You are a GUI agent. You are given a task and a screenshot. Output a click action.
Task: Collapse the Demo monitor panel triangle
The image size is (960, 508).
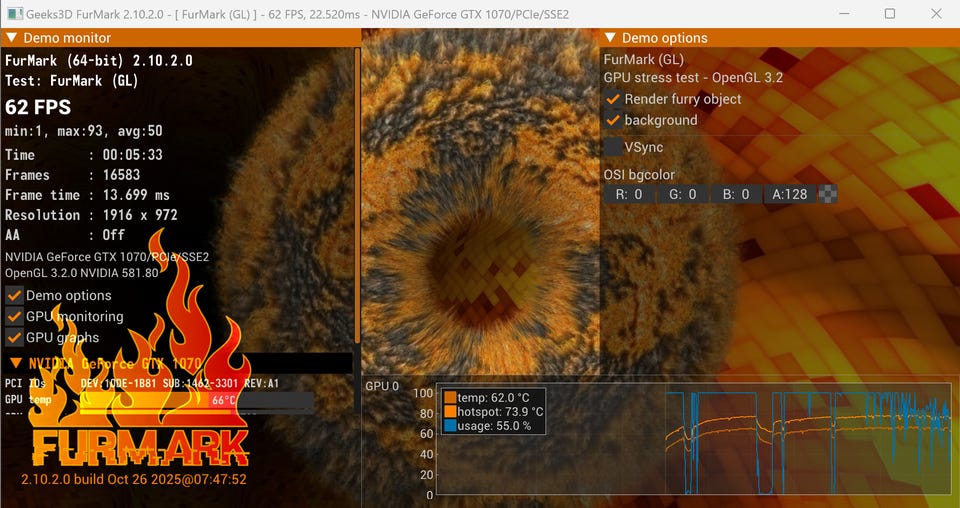pos(11,38)
